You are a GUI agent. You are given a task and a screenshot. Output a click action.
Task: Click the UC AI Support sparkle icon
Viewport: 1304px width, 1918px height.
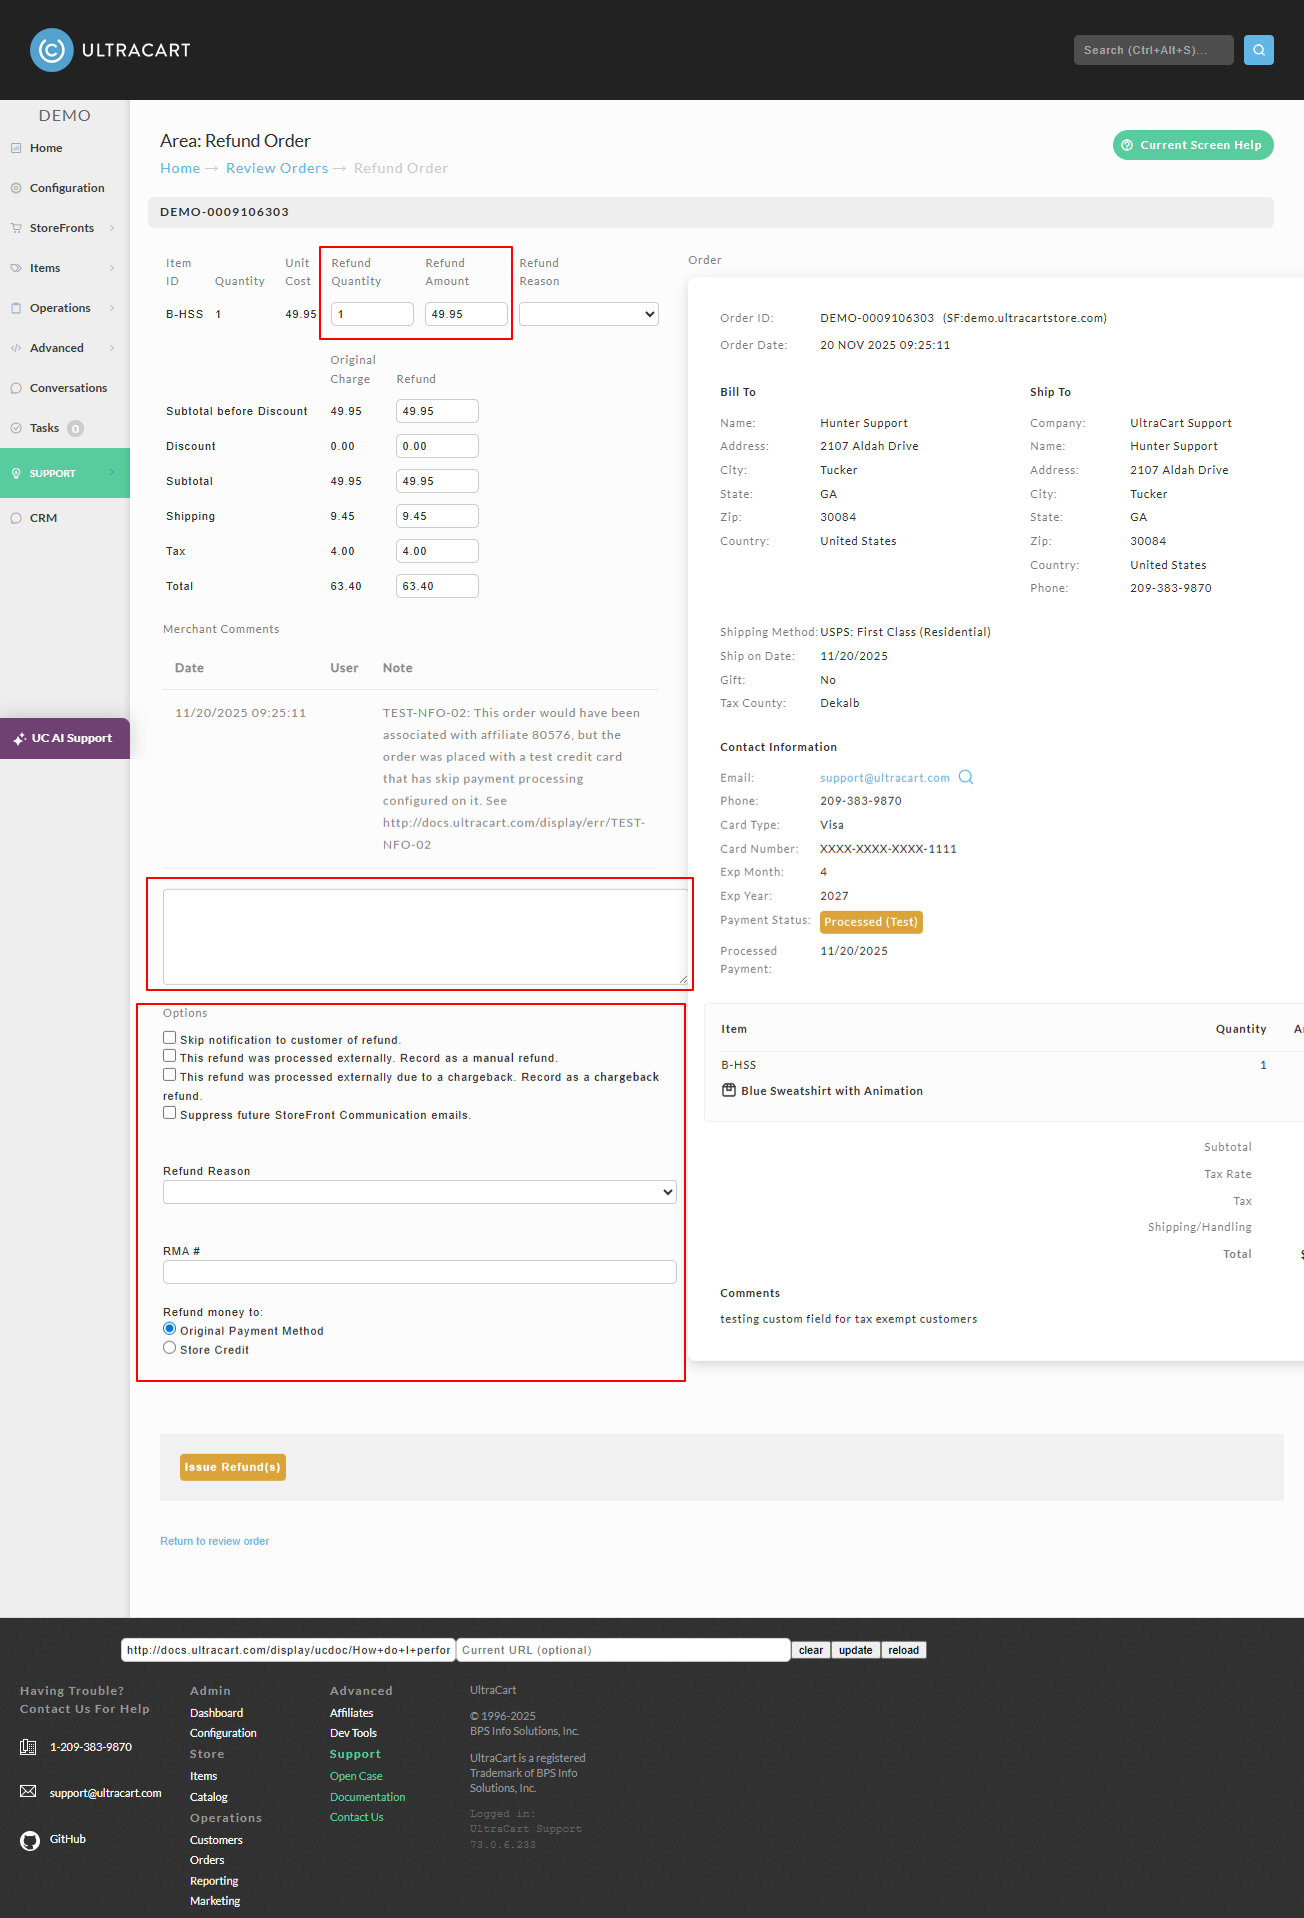pos(19,739)
